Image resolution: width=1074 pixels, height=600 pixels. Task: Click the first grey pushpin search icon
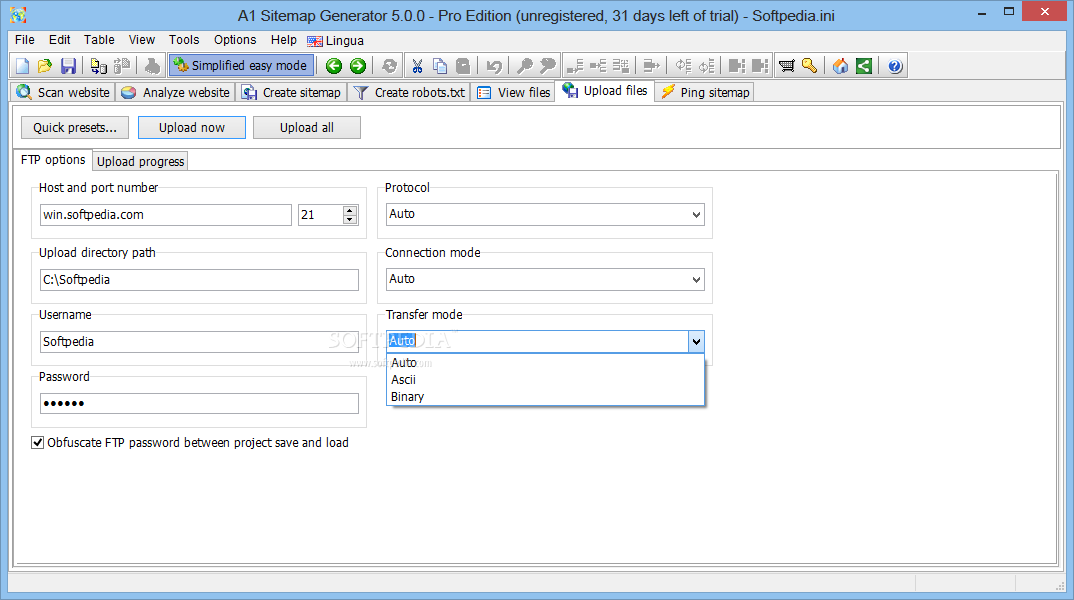[x=525, y=66]
